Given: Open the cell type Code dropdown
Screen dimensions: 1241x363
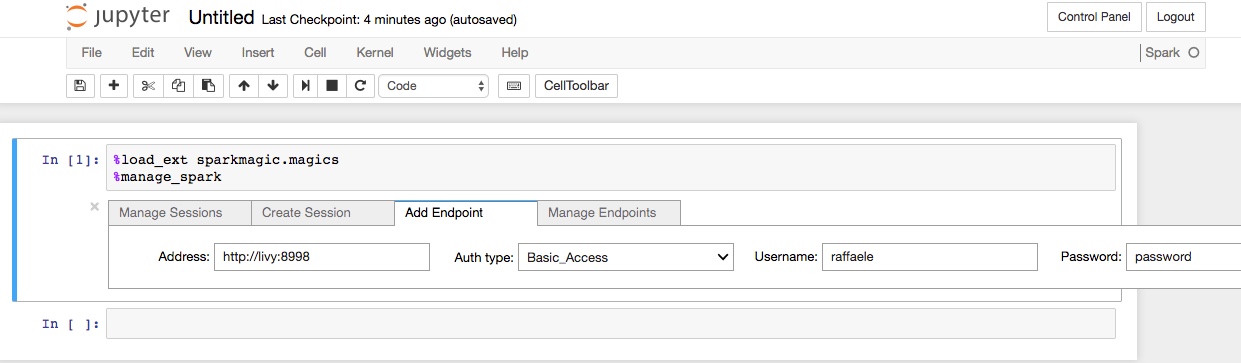Looking at the screenshot, I should (434, 86).
